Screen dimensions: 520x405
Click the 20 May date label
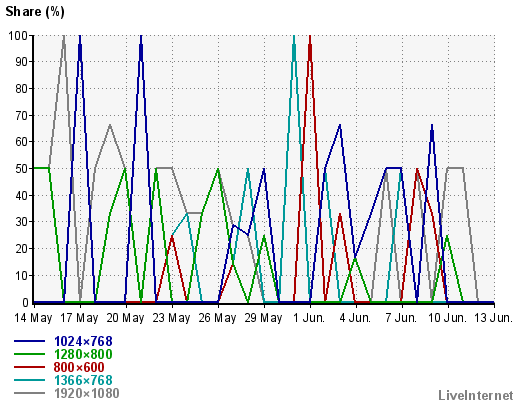click(x=125, y=318)
